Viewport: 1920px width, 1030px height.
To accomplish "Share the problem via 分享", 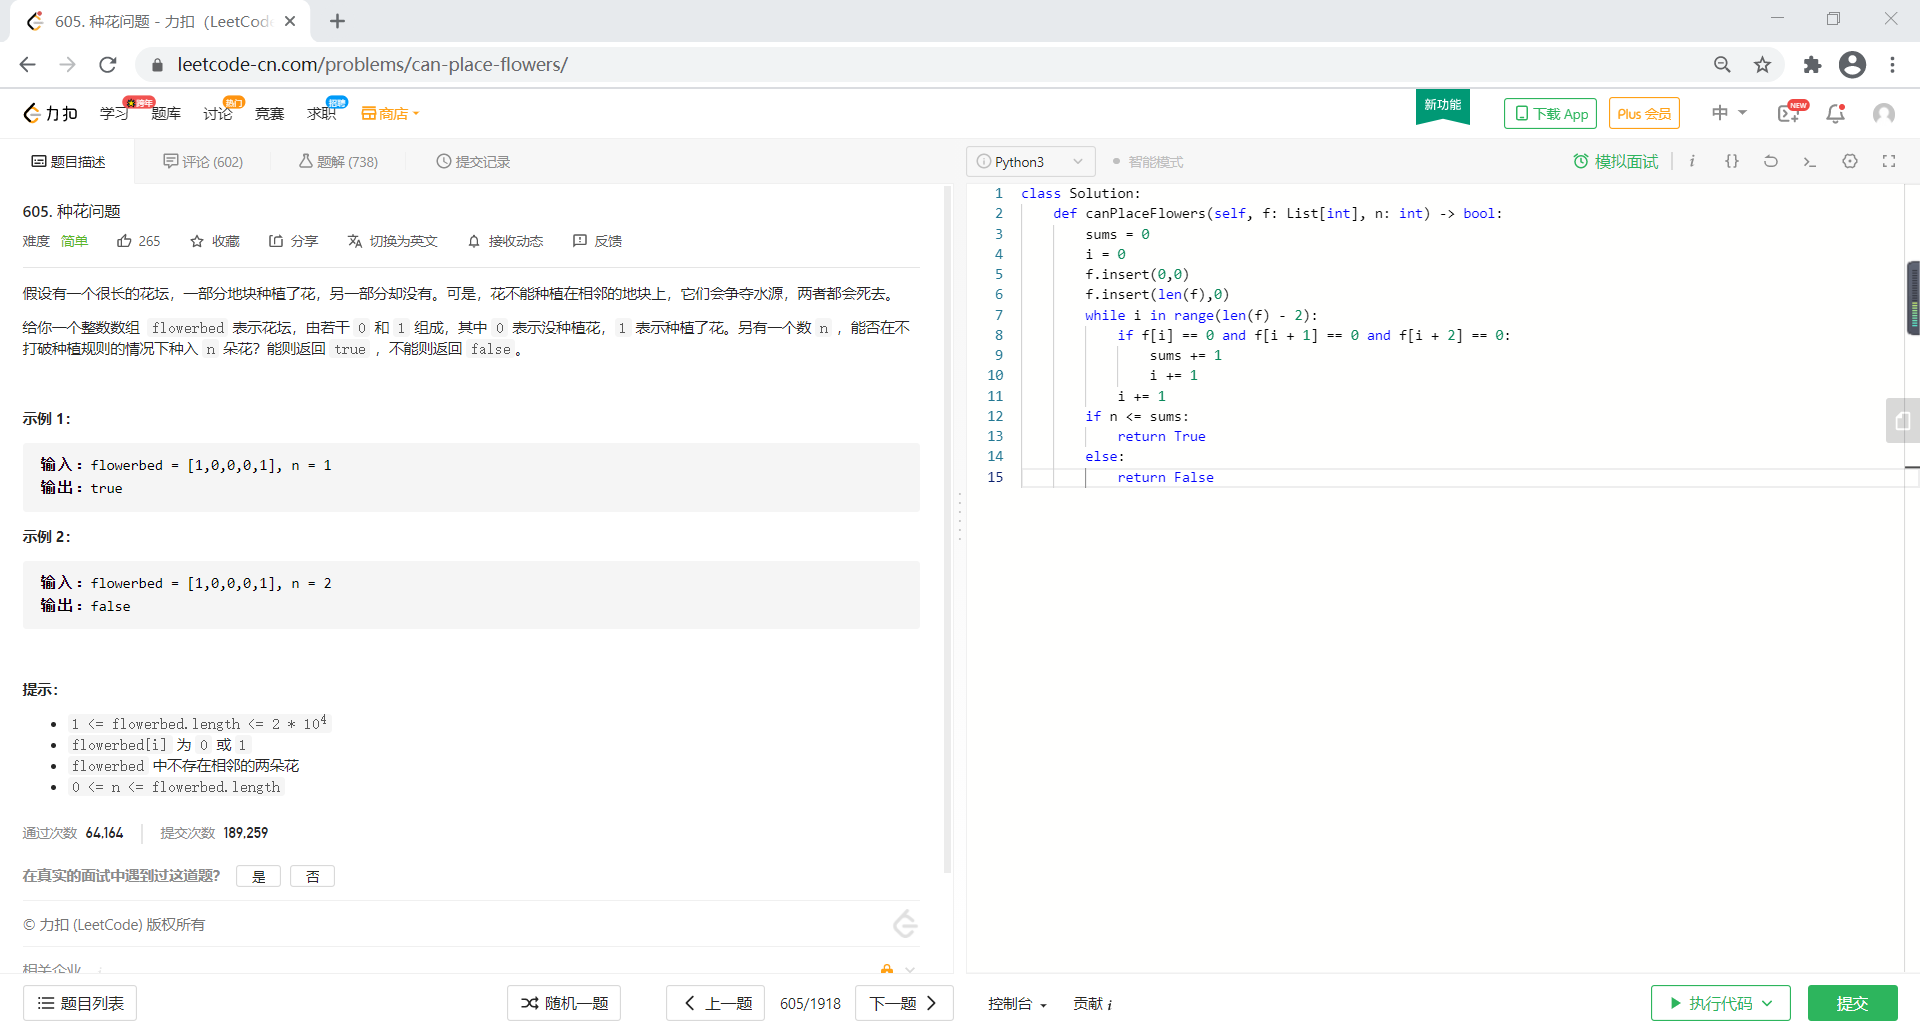I will (x=293, y=241).
